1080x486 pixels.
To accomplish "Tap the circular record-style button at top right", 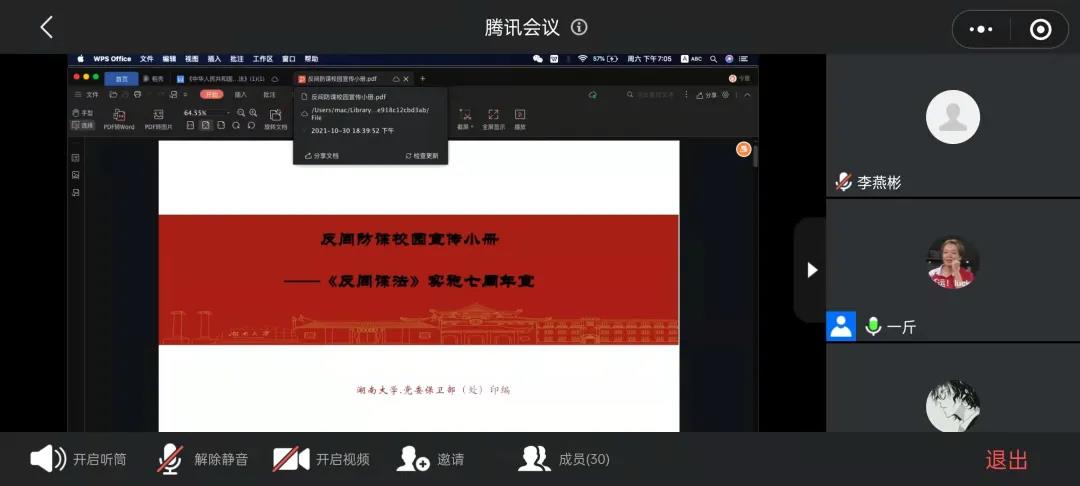I will pos(1040,29).
